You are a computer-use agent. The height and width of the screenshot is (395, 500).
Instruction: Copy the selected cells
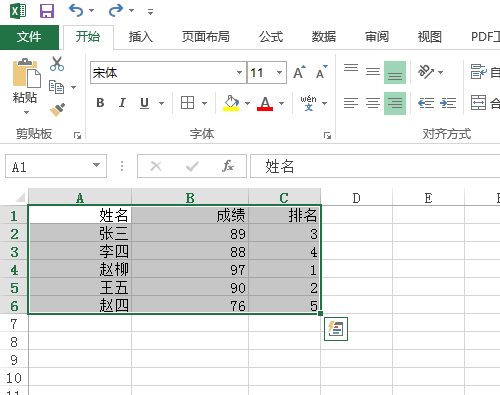coord(56,87)
